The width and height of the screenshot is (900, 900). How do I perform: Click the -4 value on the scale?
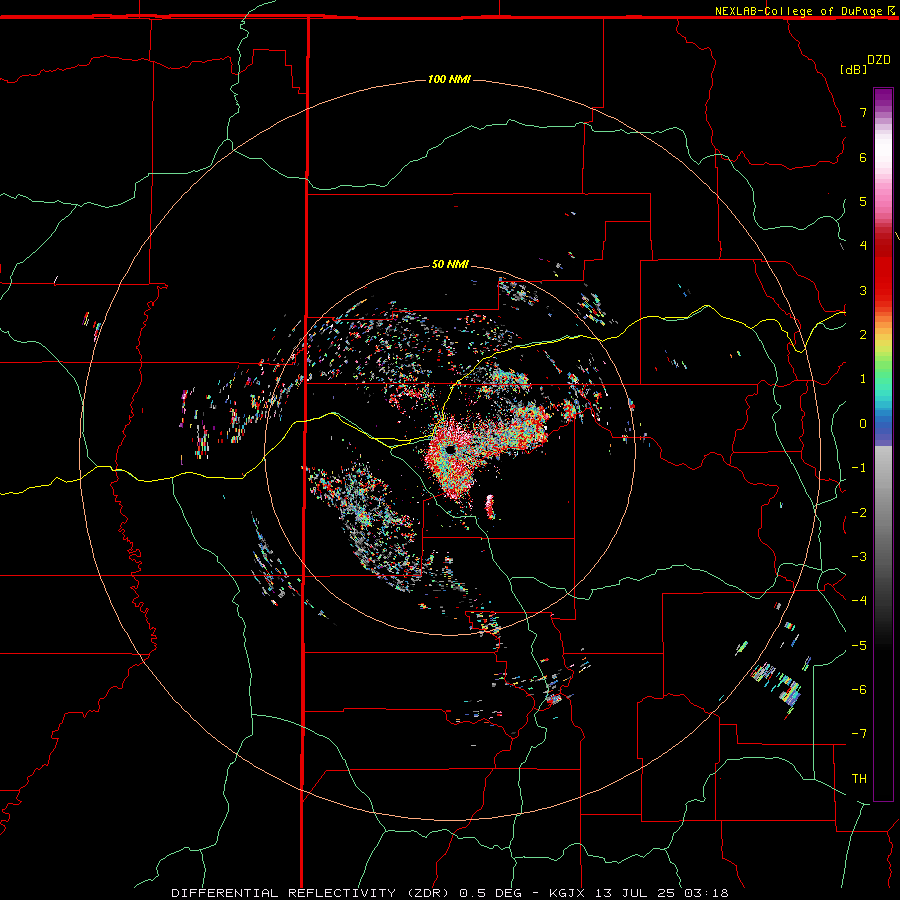click(x=859, y=601)
